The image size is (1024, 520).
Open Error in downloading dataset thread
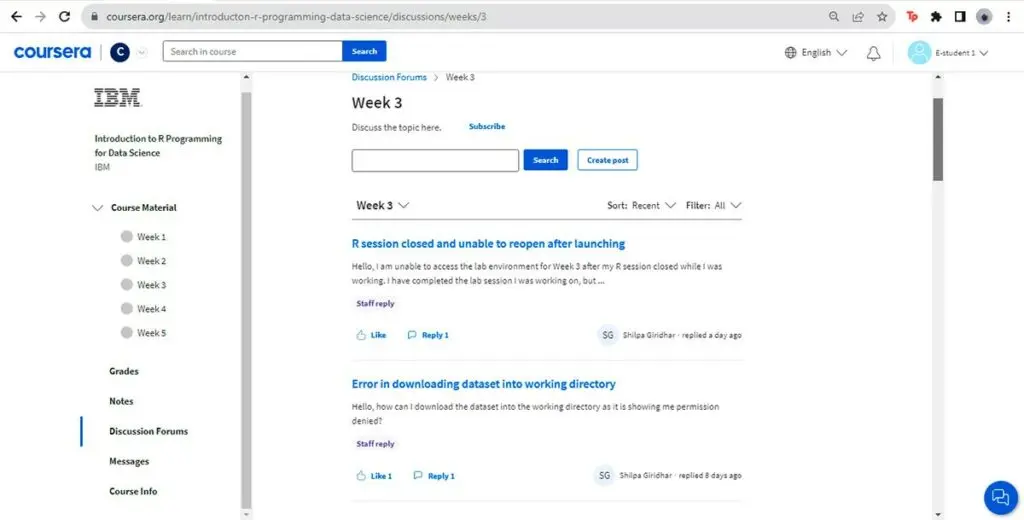click(x=483, y=384)
